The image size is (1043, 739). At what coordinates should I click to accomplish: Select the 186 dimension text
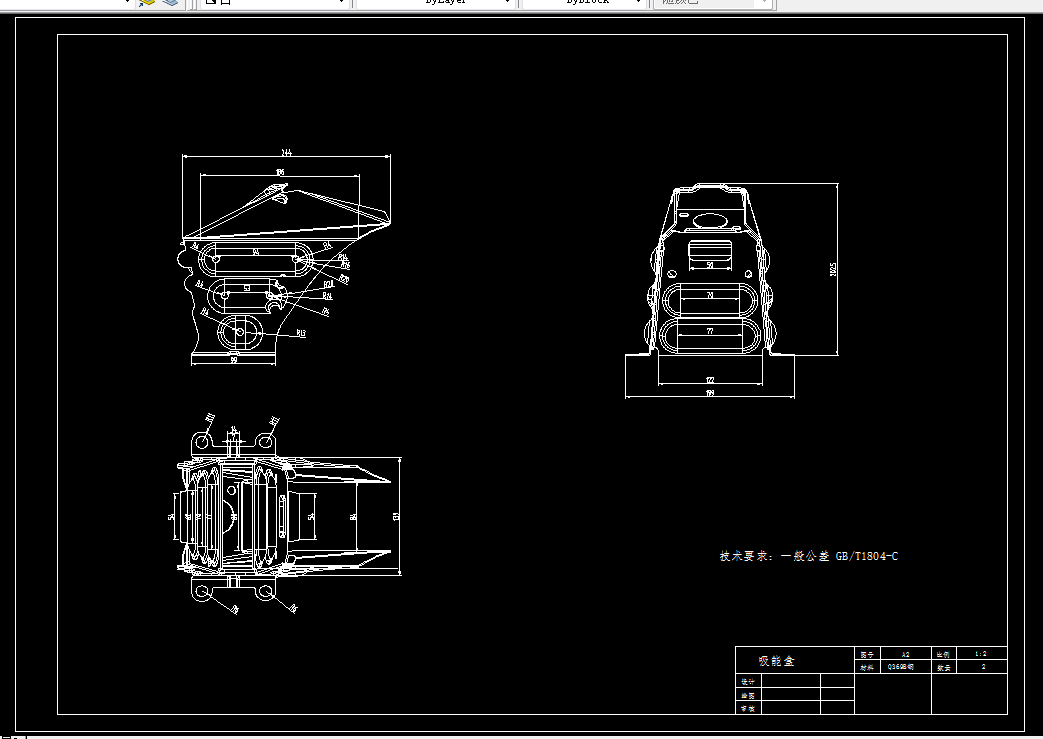click(x=280, y=172)
